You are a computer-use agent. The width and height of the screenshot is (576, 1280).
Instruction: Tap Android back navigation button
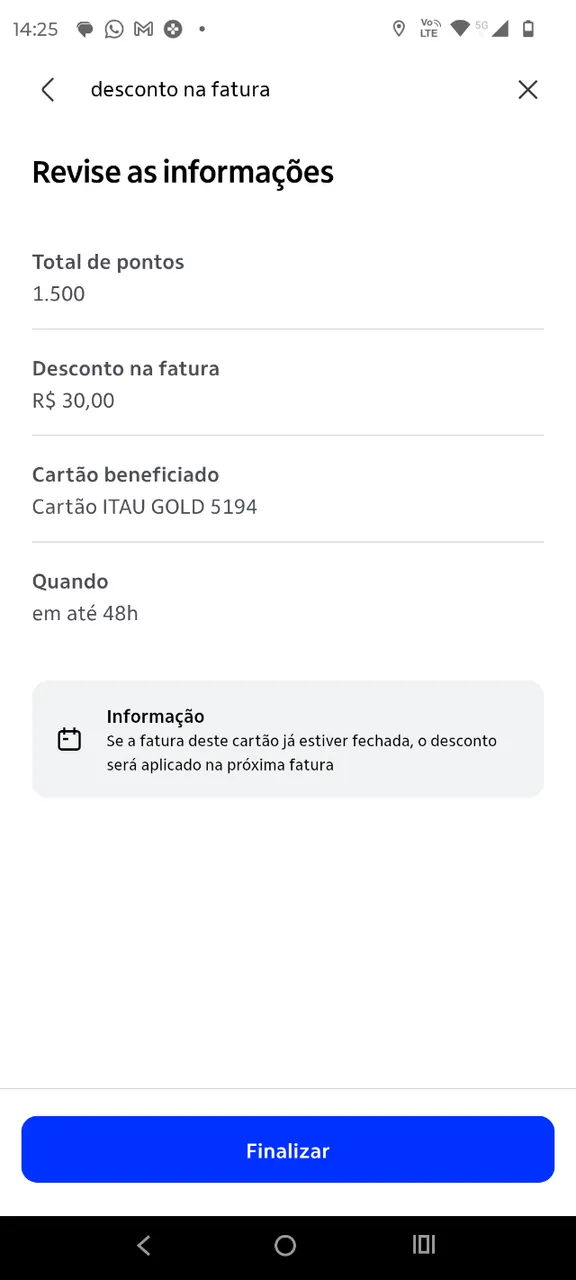click(144, 1245)
